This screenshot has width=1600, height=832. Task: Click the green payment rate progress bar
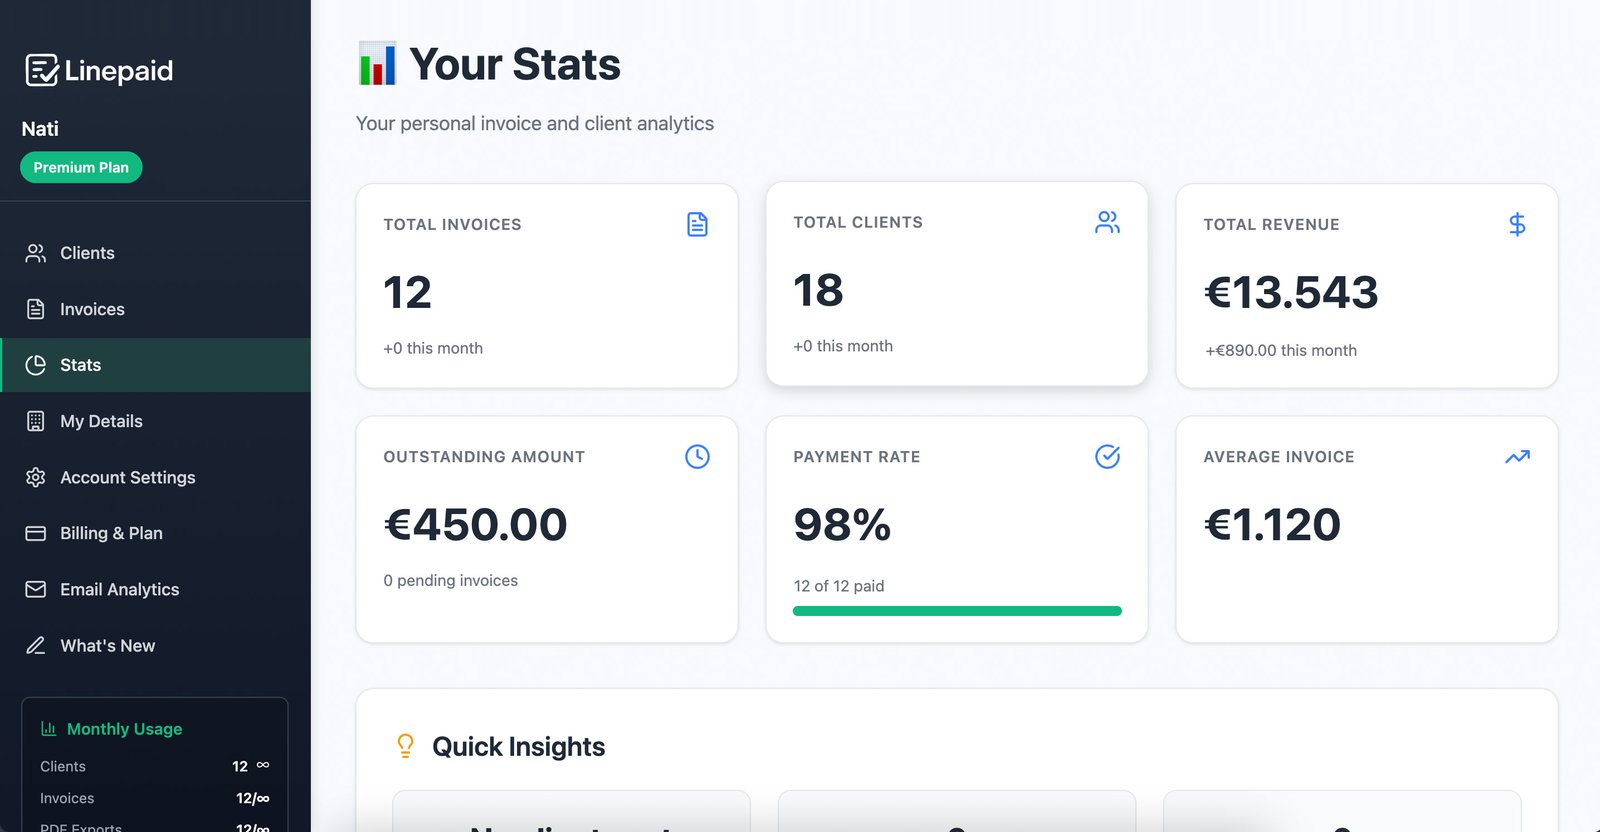pos(956,611)
